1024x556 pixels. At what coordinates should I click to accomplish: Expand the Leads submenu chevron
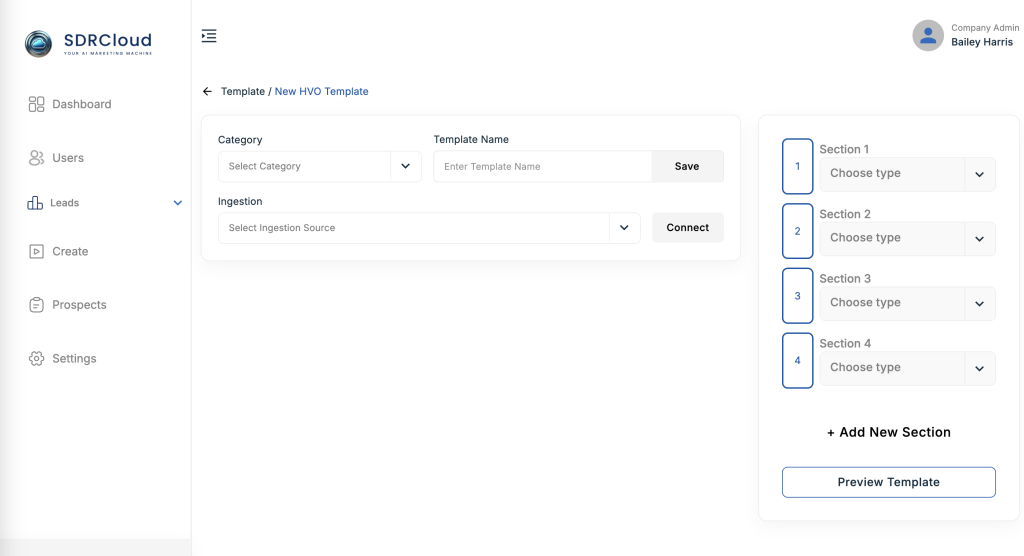[x=178, y=203]
